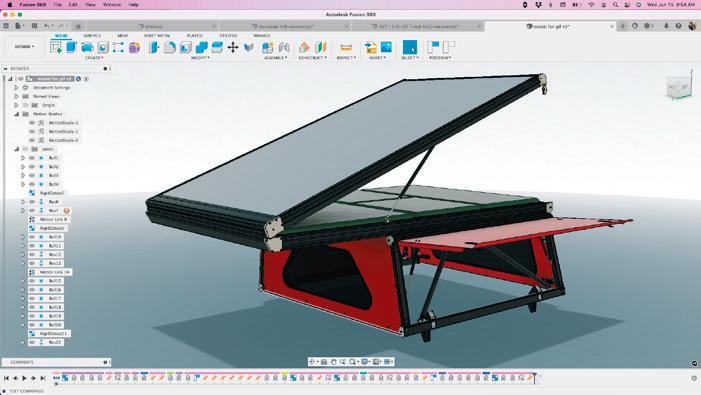Switch to the Sheet Metal tab

tap(157, 35)
